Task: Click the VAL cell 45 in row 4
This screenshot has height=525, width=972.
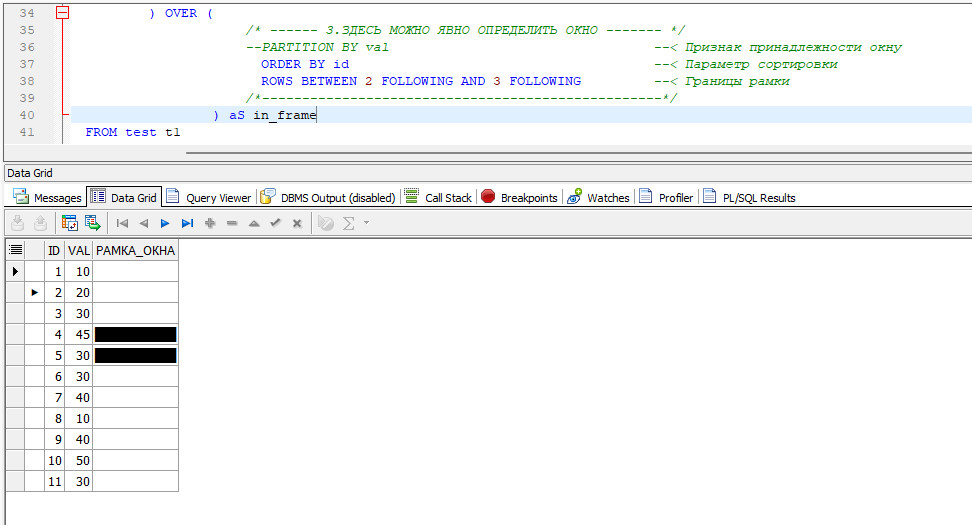Action: [x=79, y=335]
